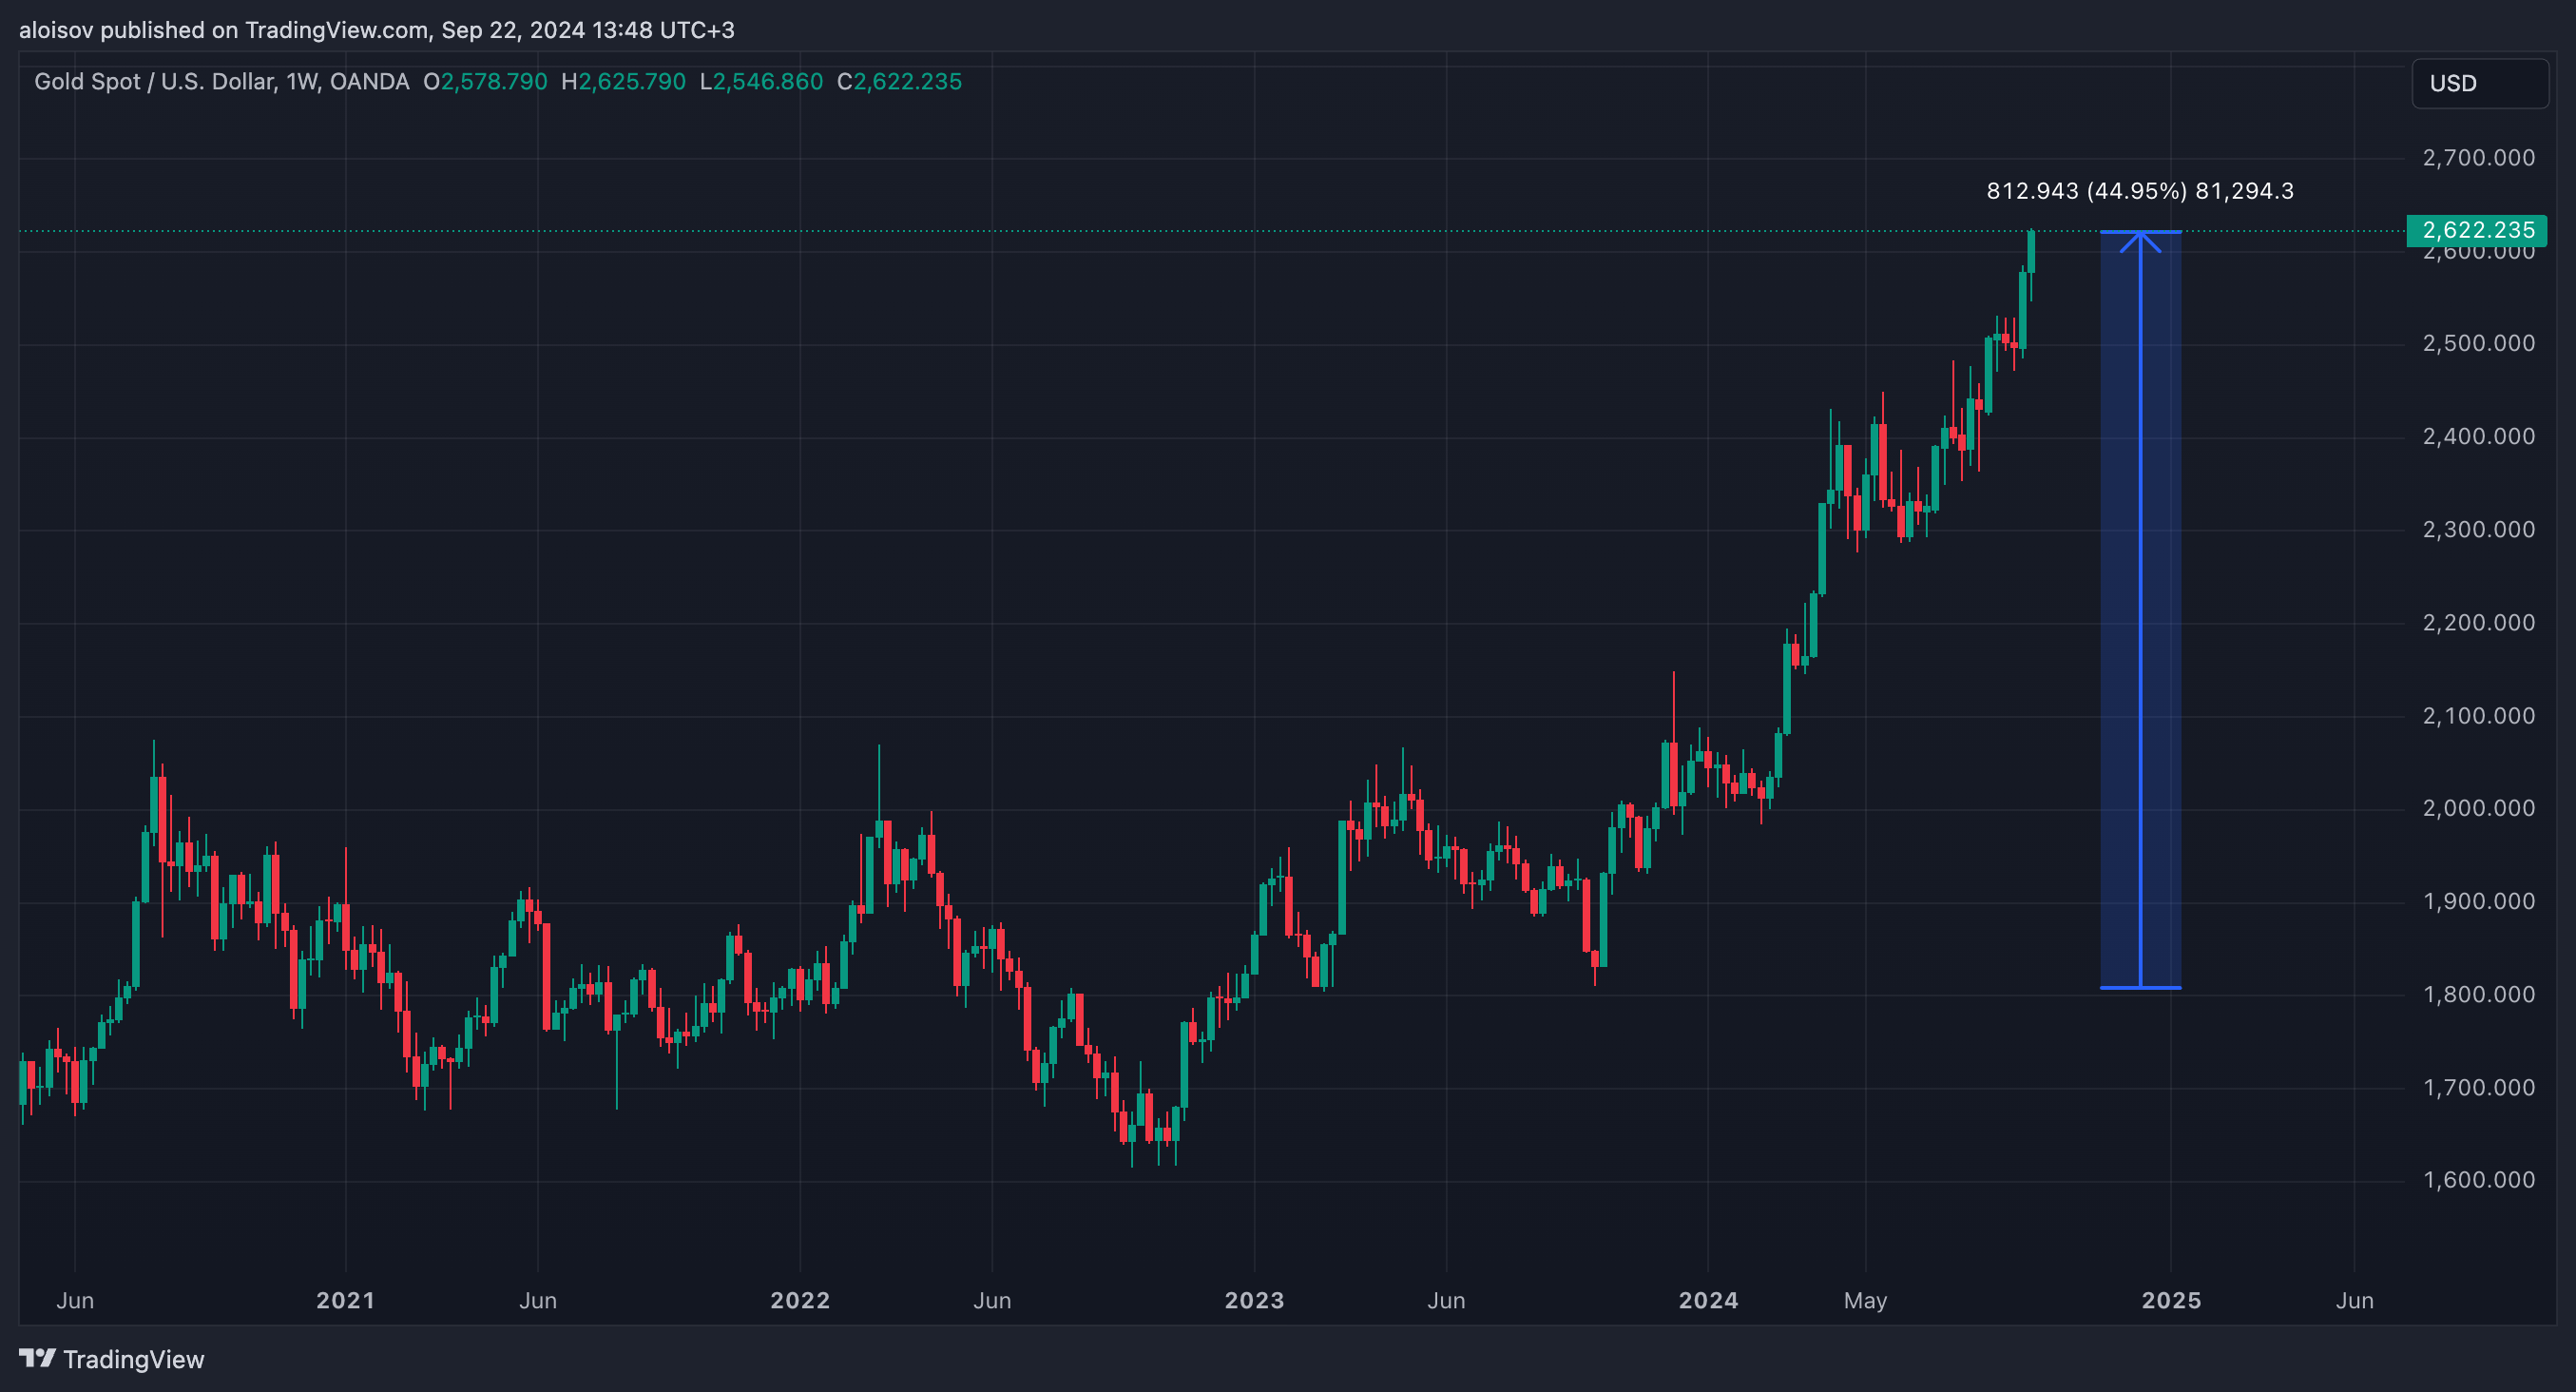This screenshot has width=2576, height=1392.
Task: Click the 2022 year label on the time axis
Action: (x=800, y=1300)
